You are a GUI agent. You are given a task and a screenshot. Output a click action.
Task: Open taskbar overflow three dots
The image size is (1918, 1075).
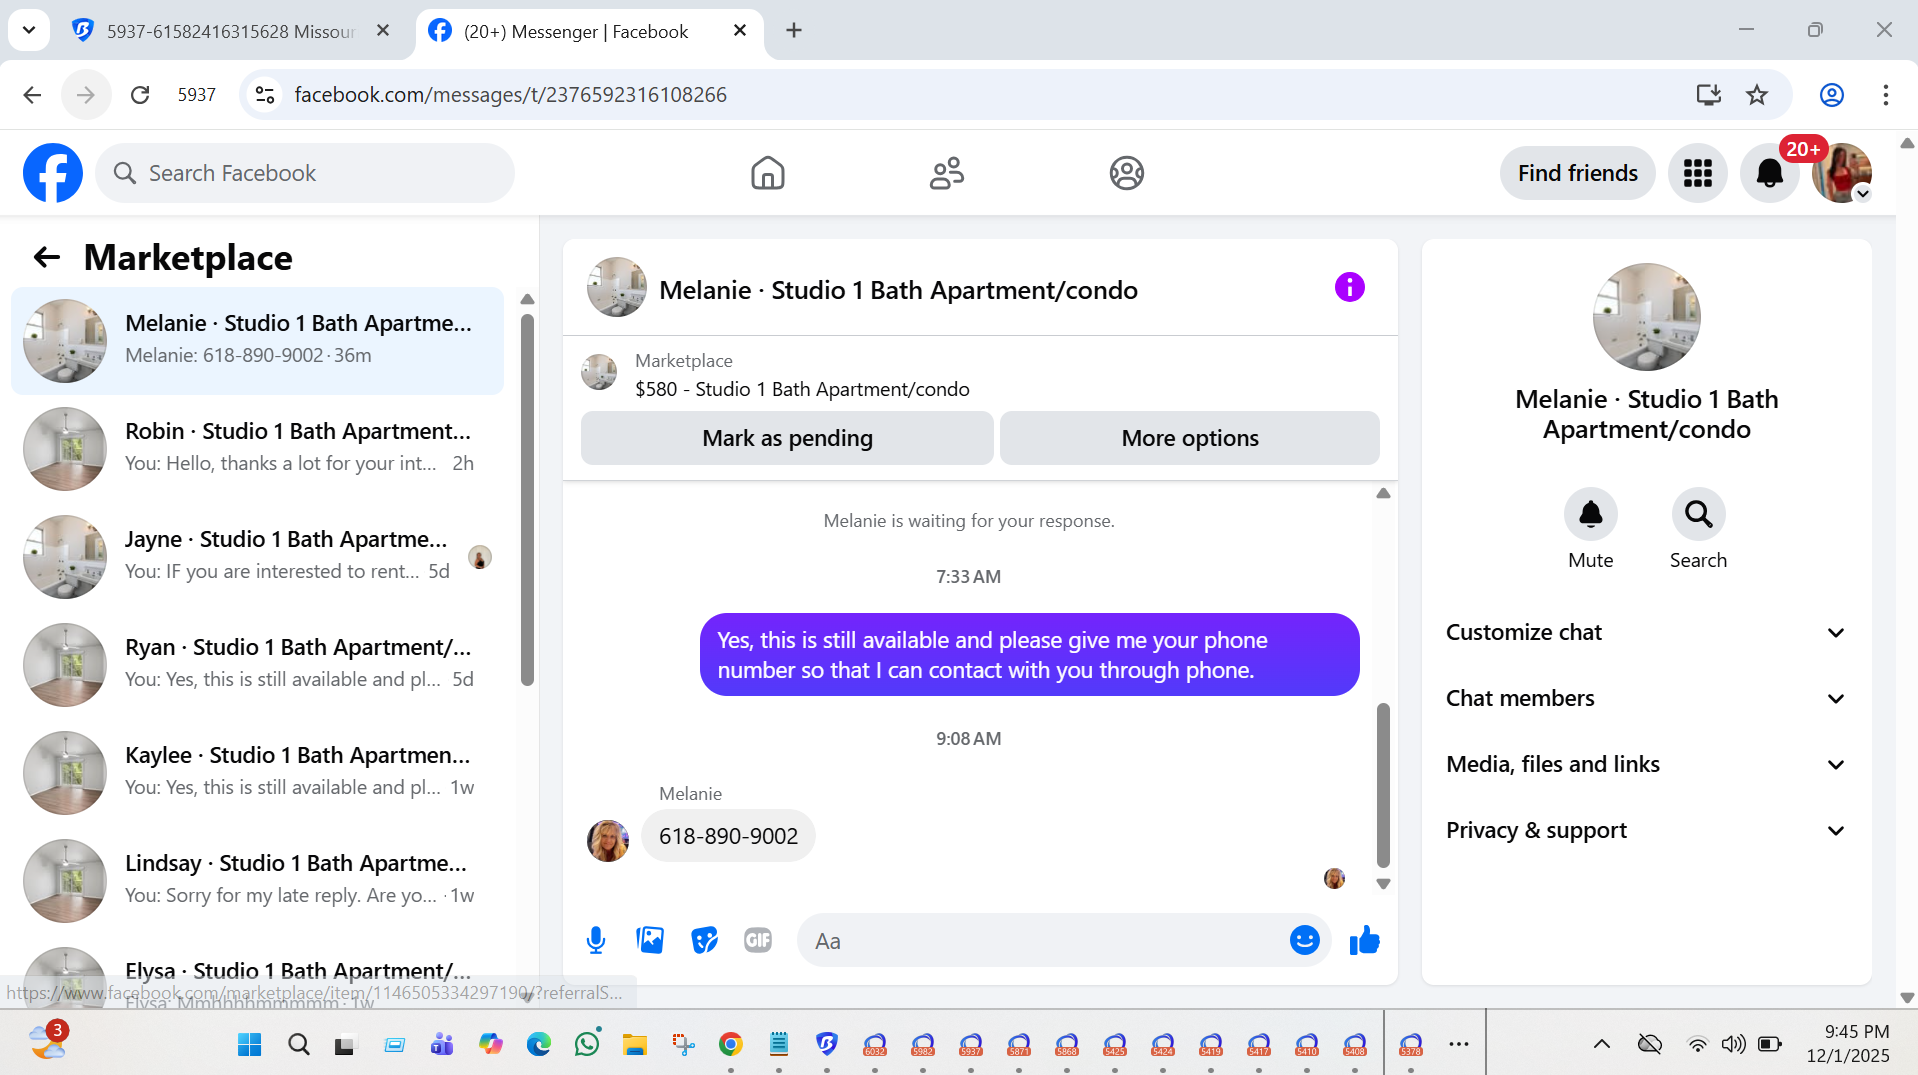point(1459,1045)
